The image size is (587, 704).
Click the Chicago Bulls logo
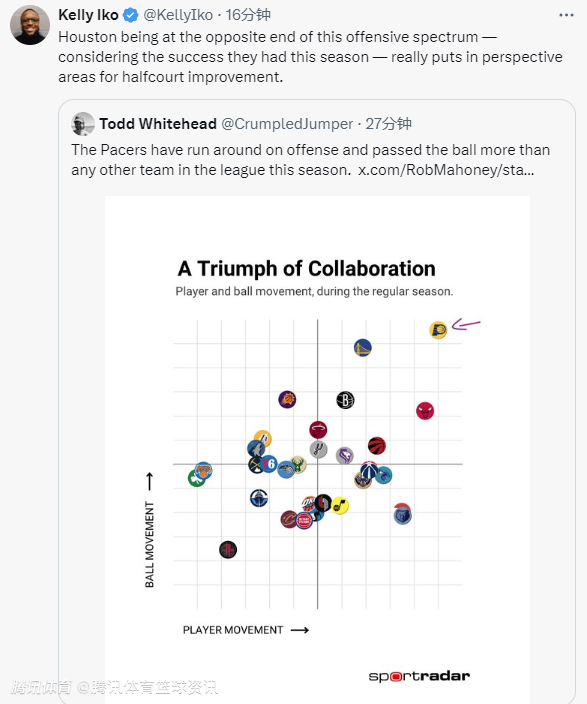click(x=424, y=411)
